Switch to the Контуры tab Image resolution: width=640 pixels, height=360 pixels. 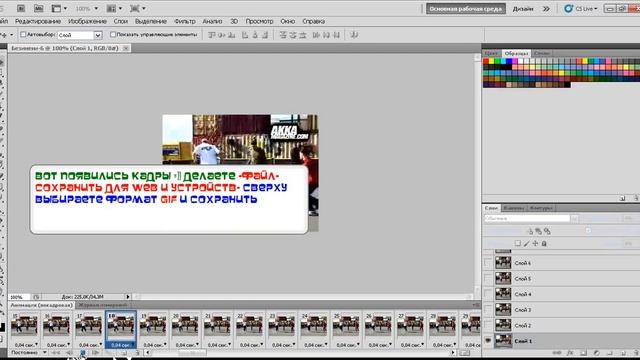click(541, 208)
